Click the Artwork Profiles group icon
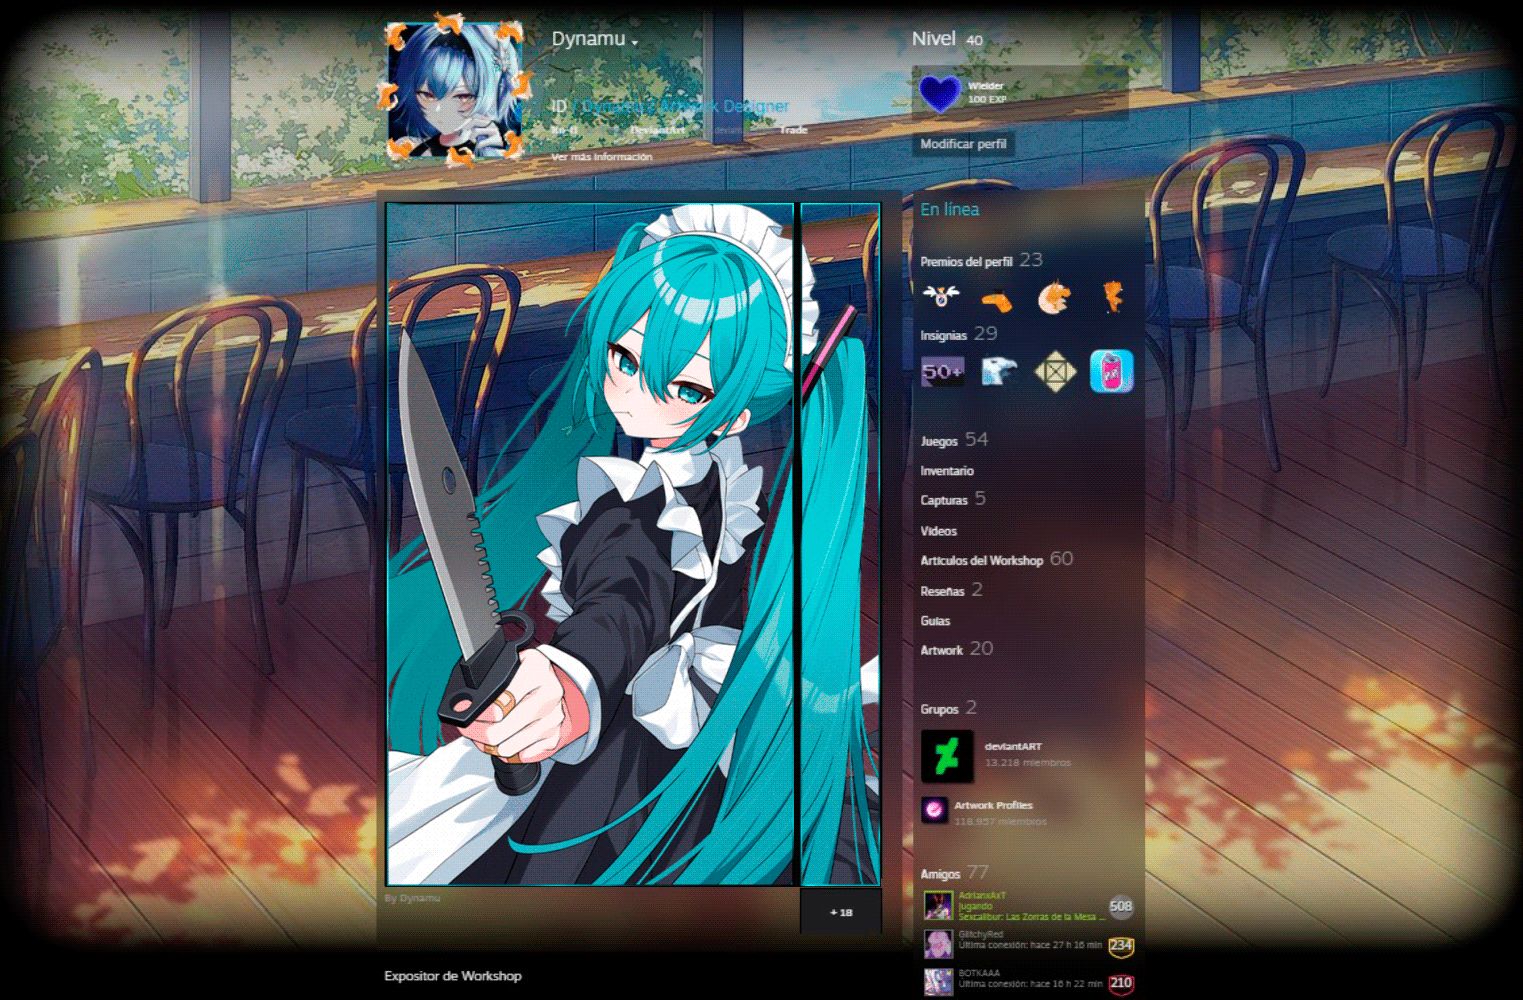The image size is (1523, 1000). point(934,809)
